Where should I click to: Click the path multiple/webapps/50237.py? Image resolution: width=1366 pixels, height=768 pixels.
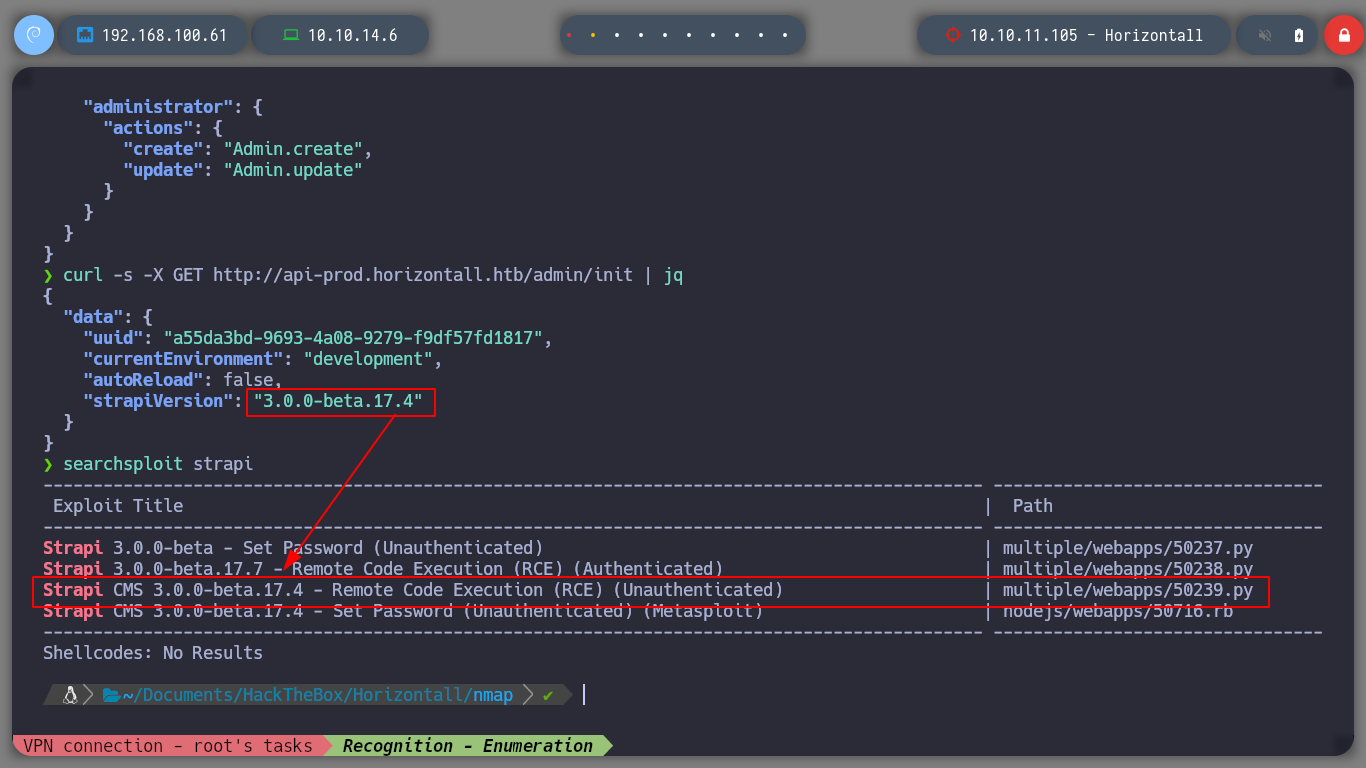point(1128,548)
